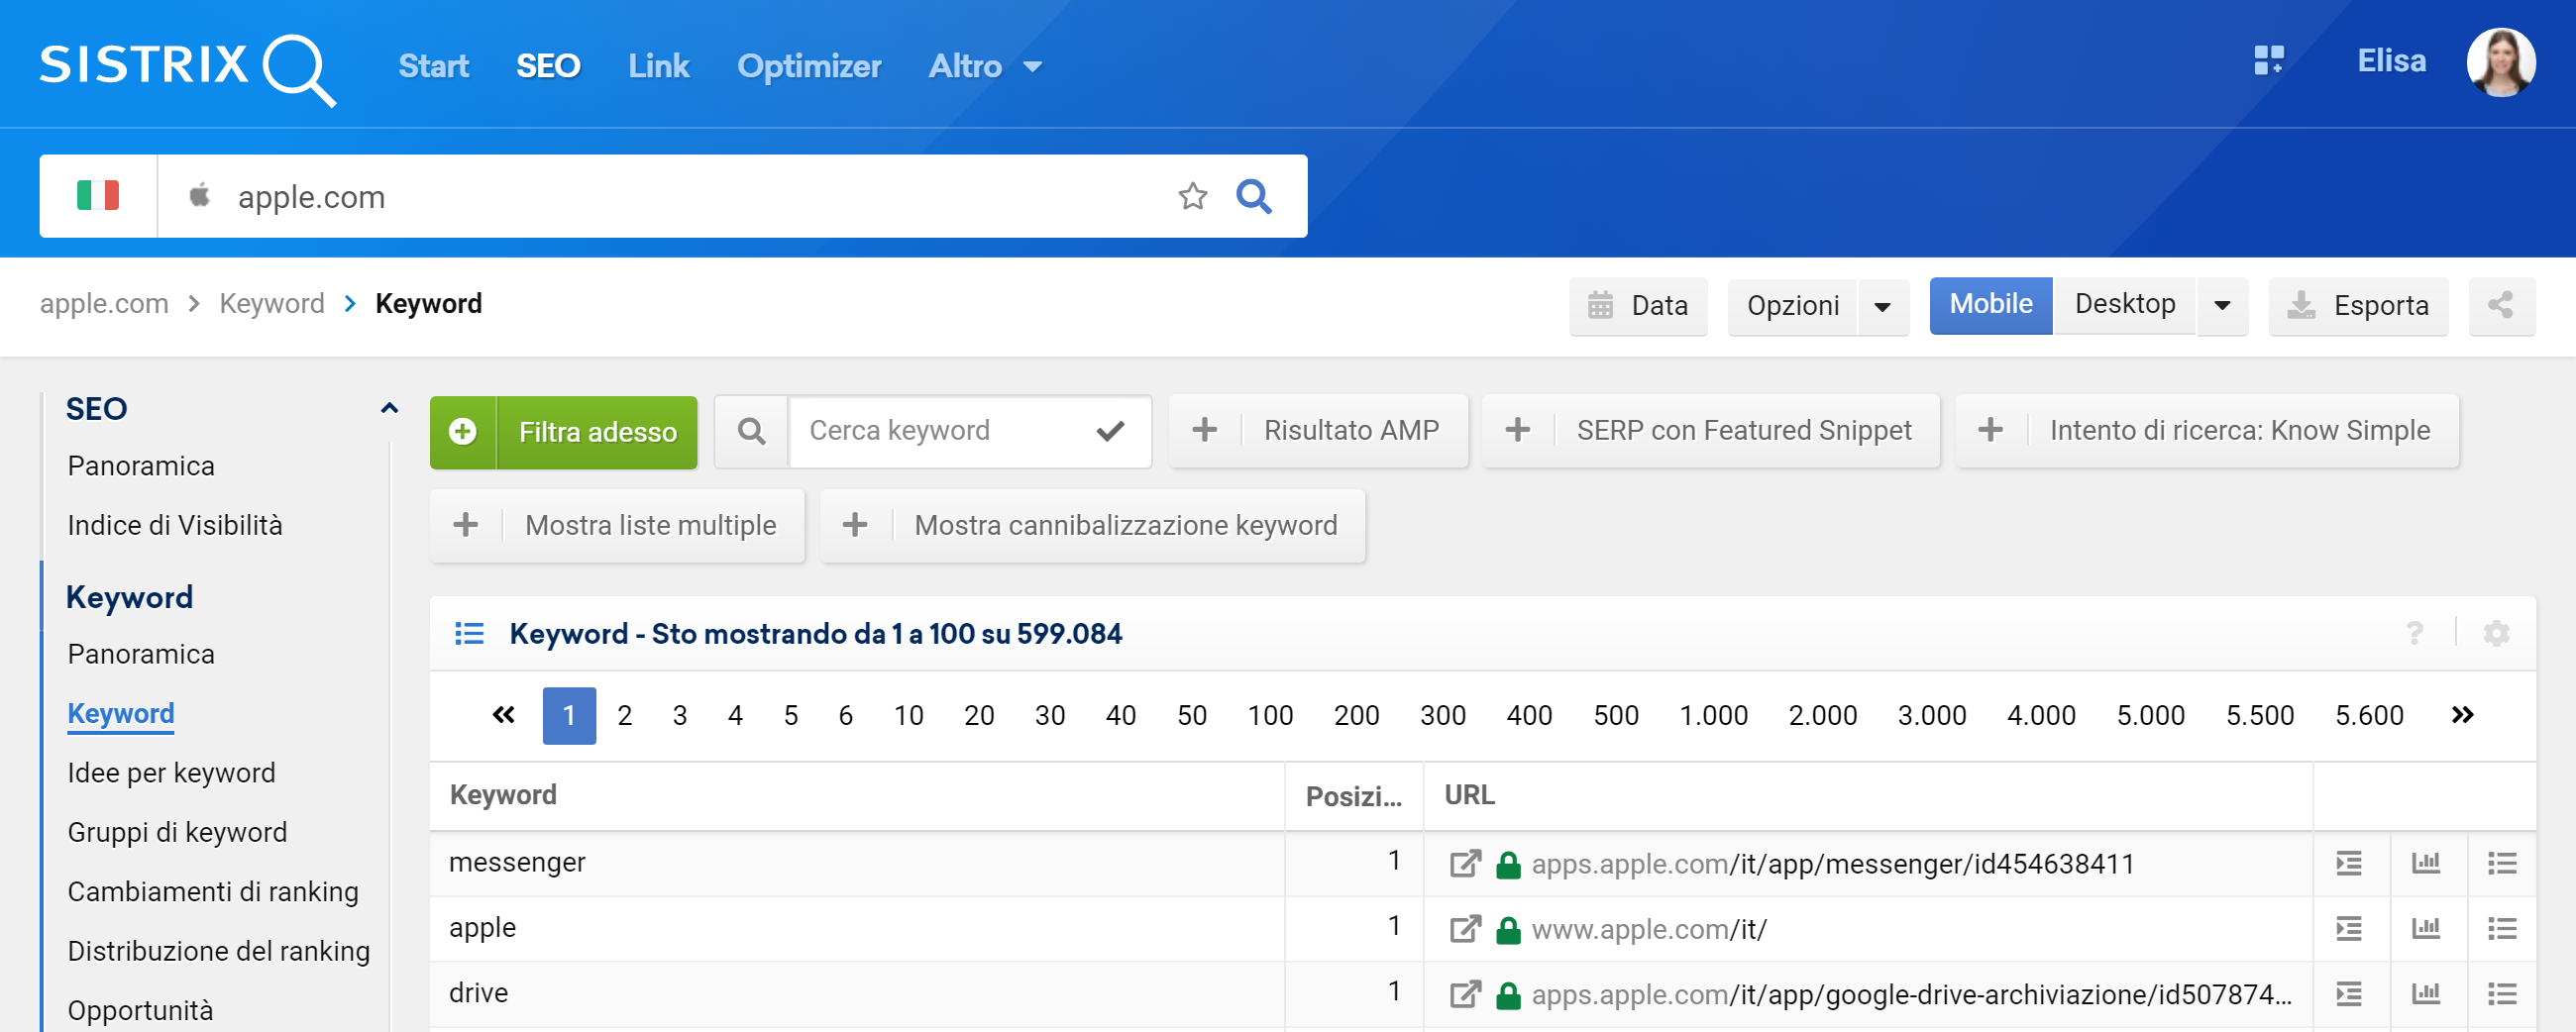This screenshot has width=2576, height=1032.
Task: Open external link for drive URL
Action: tap(1465, 994)
